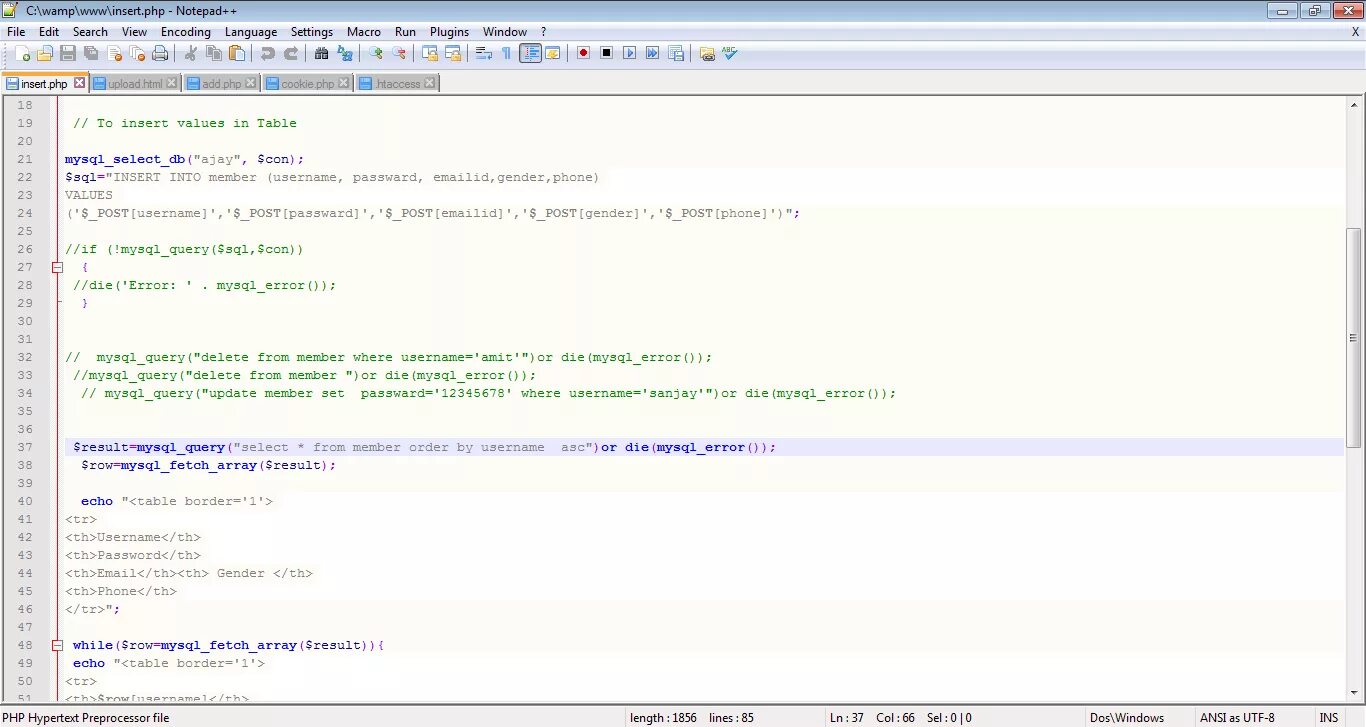Click the ABC spell-check icon
The height and width of the screenshot is (727, 1366).
pos(730,54)
